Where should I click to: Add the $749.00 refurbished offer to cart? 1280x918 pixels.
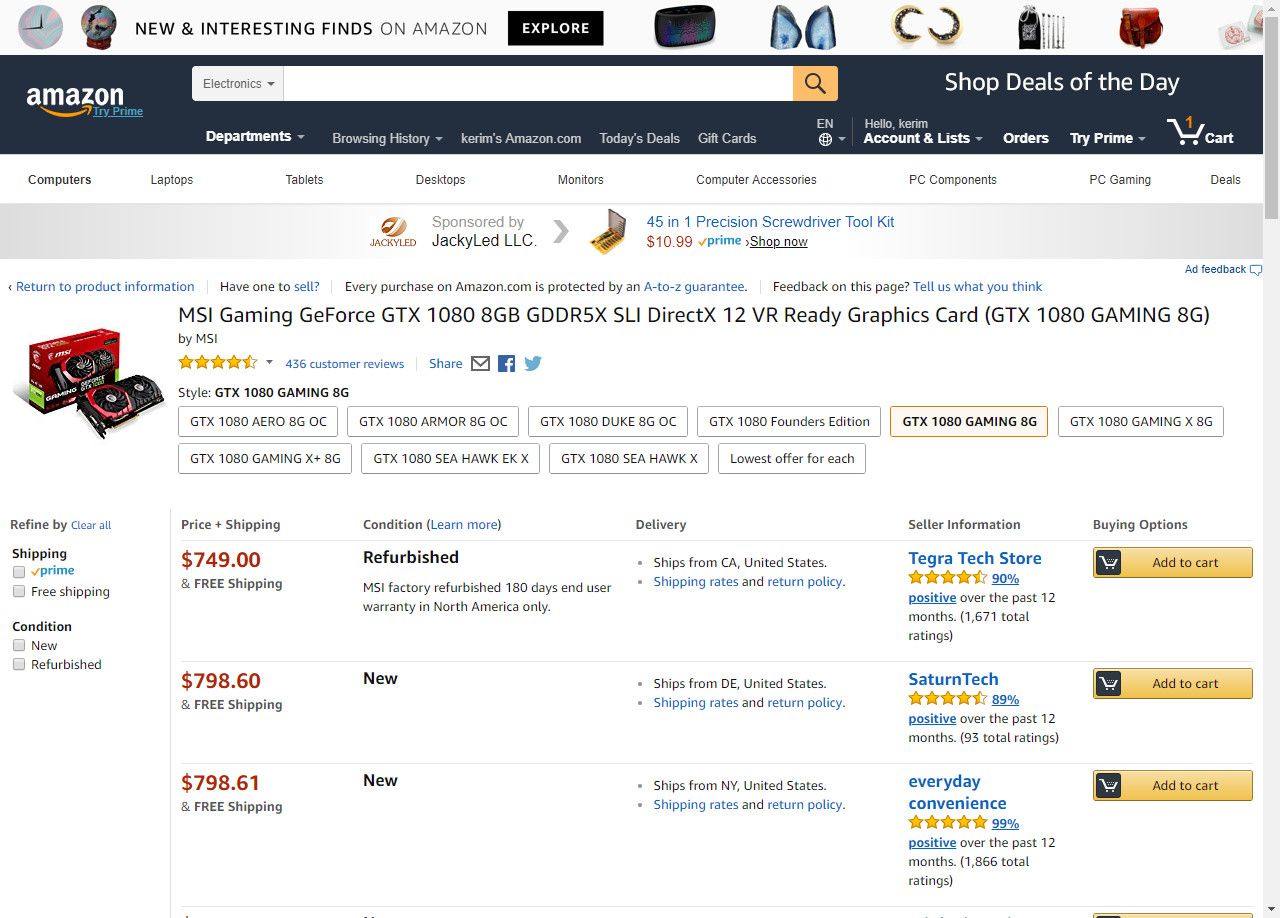[1172, 563]
